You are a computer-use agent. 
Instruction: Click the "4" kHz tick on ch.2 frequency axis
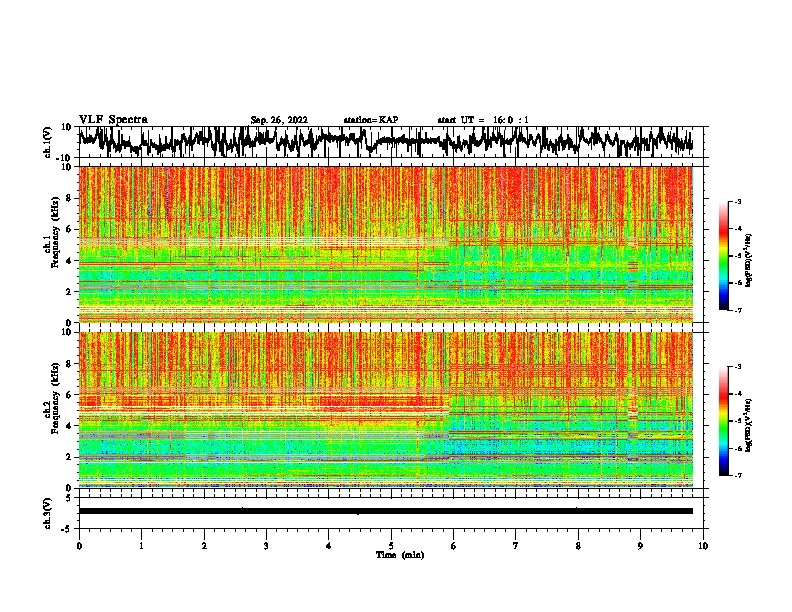tap(69, 426)
